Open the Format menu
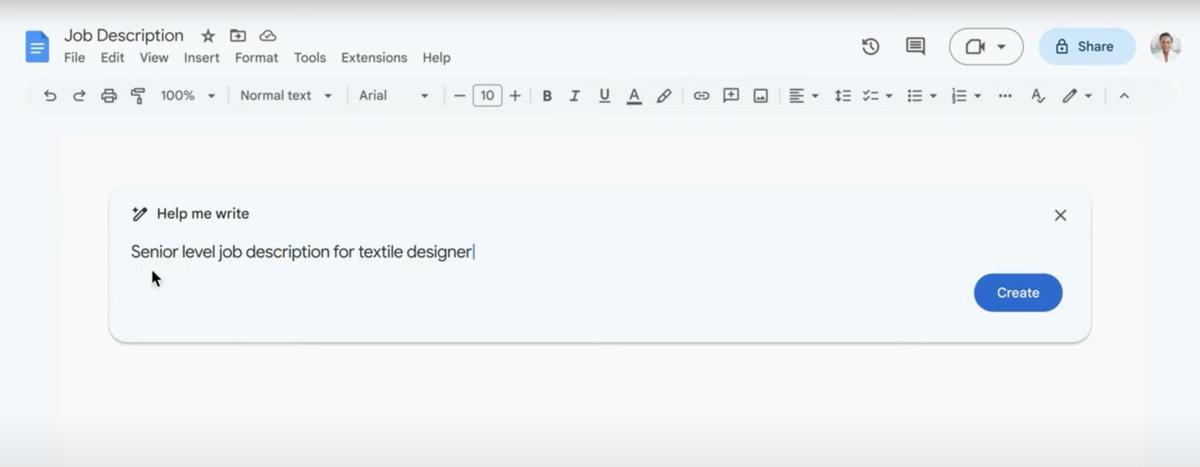Image resolution: width=1200 pixels, height=467 pixels. (x=256, y=58)
